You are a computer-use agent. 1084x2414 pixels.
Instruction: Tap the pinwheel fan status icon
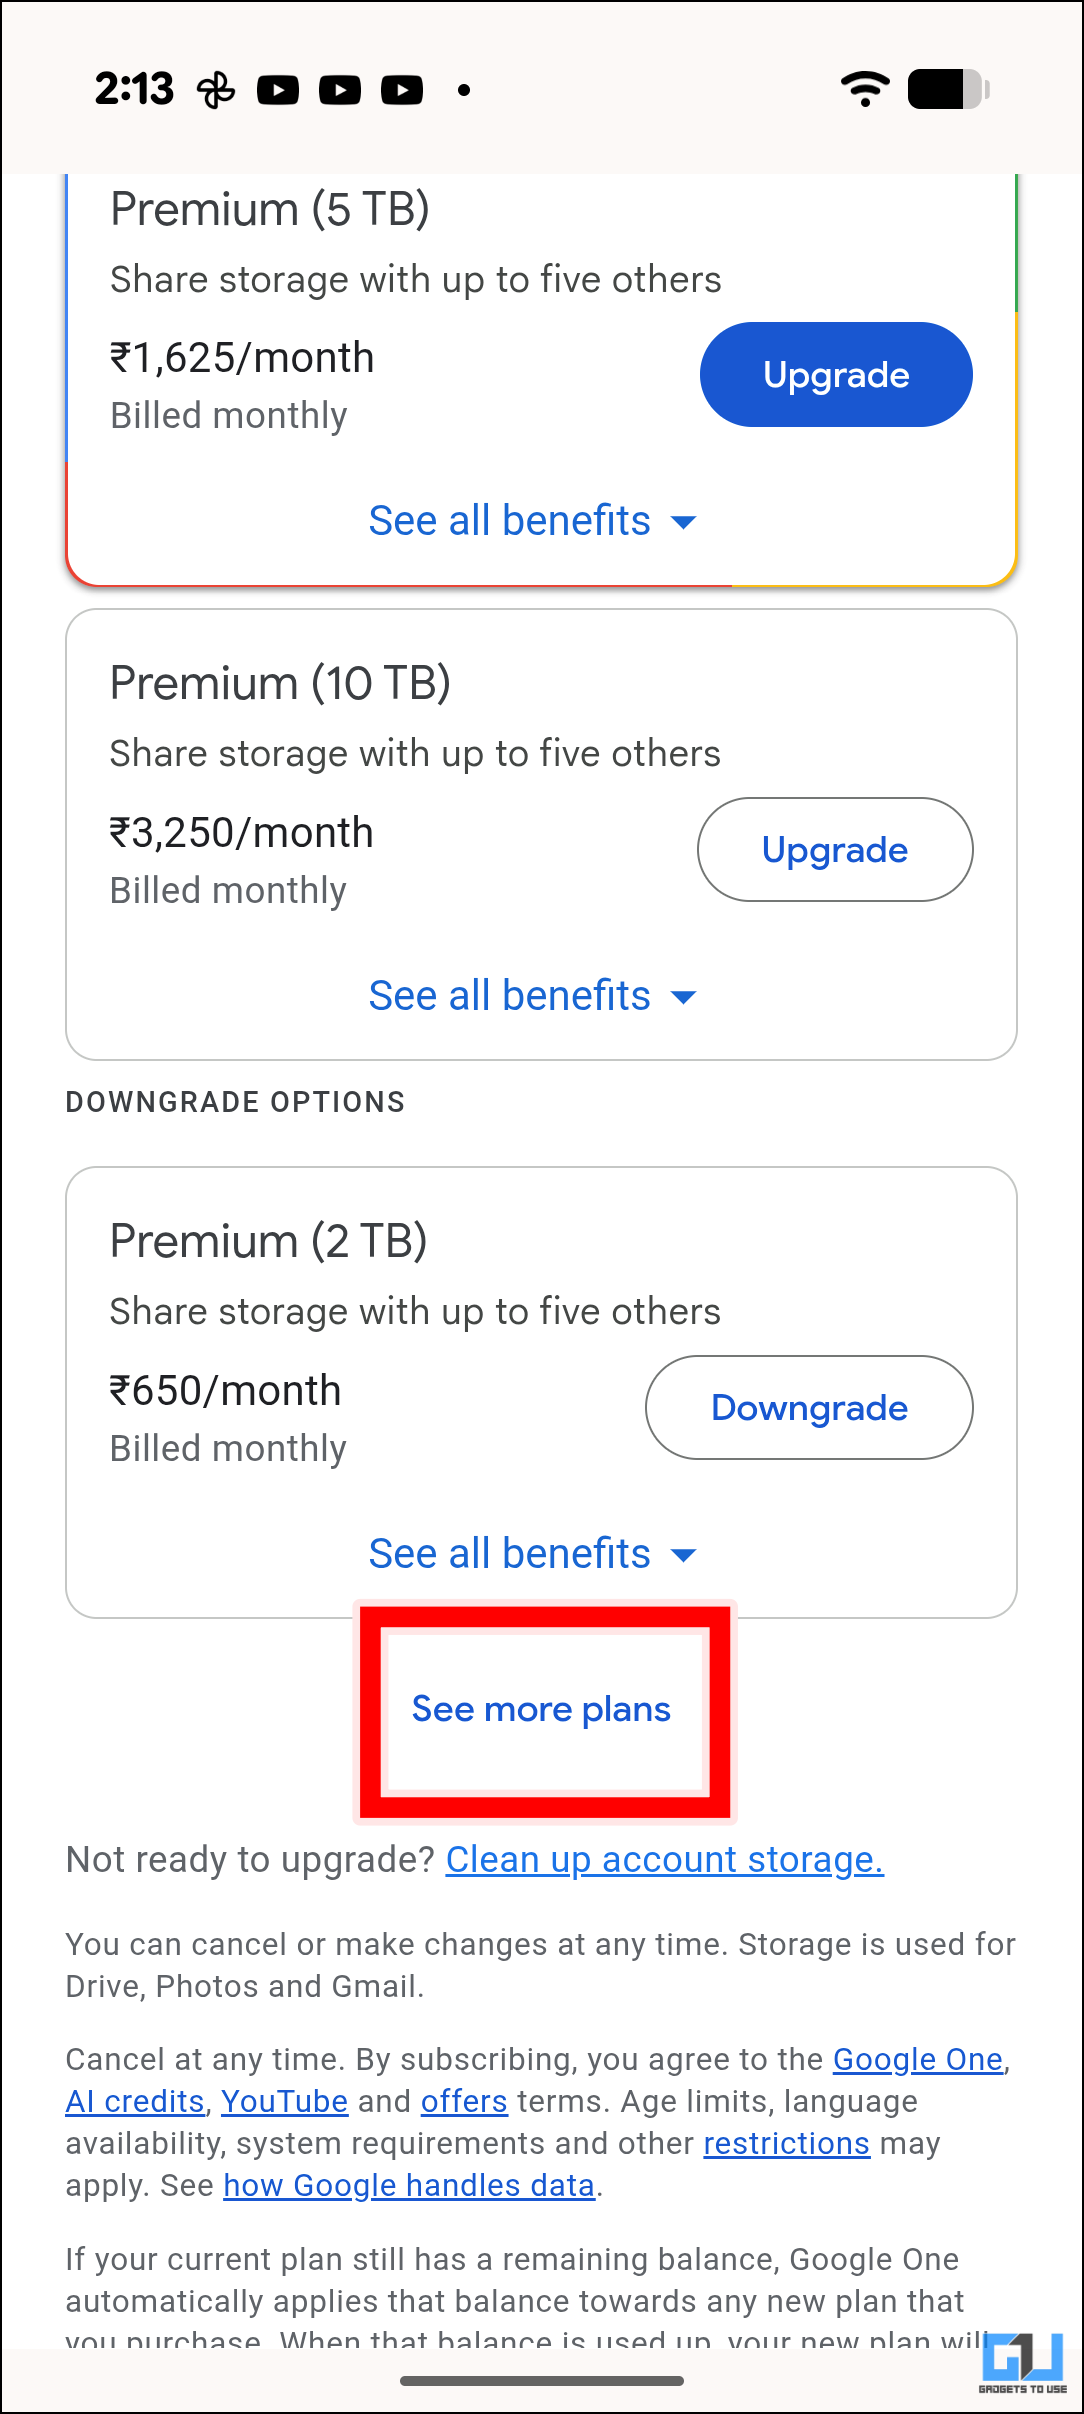pyautogui.click(x=216, y=91)
